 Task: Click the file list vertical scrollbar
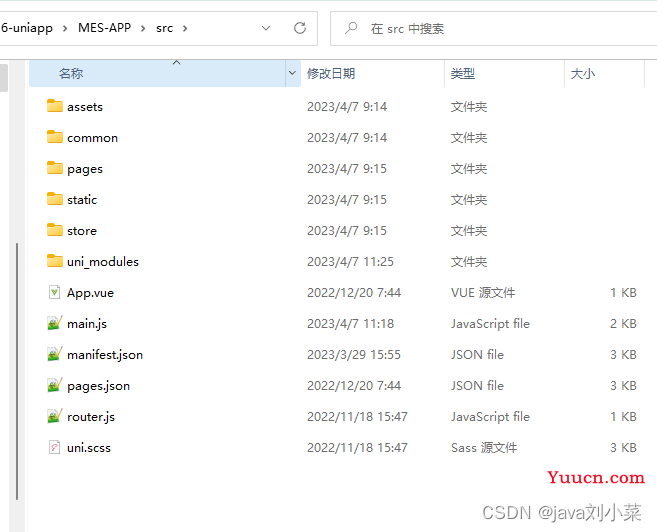pyautogui.click(x=17, y=371)
